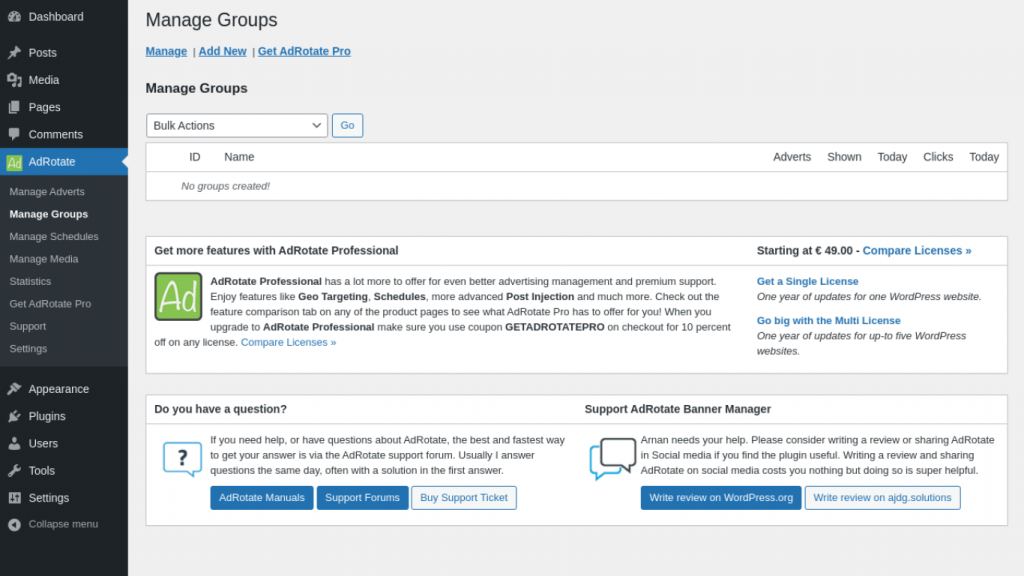Open Appearance via the paintbrush icon
This screenshot has width=1024, height=576.
(14, 389)
